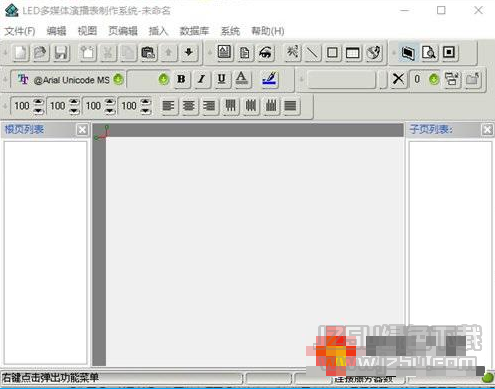Open the font size dropdown green arrow
The width and height of the screenshot is (495, 389).
tap(164, 79)
